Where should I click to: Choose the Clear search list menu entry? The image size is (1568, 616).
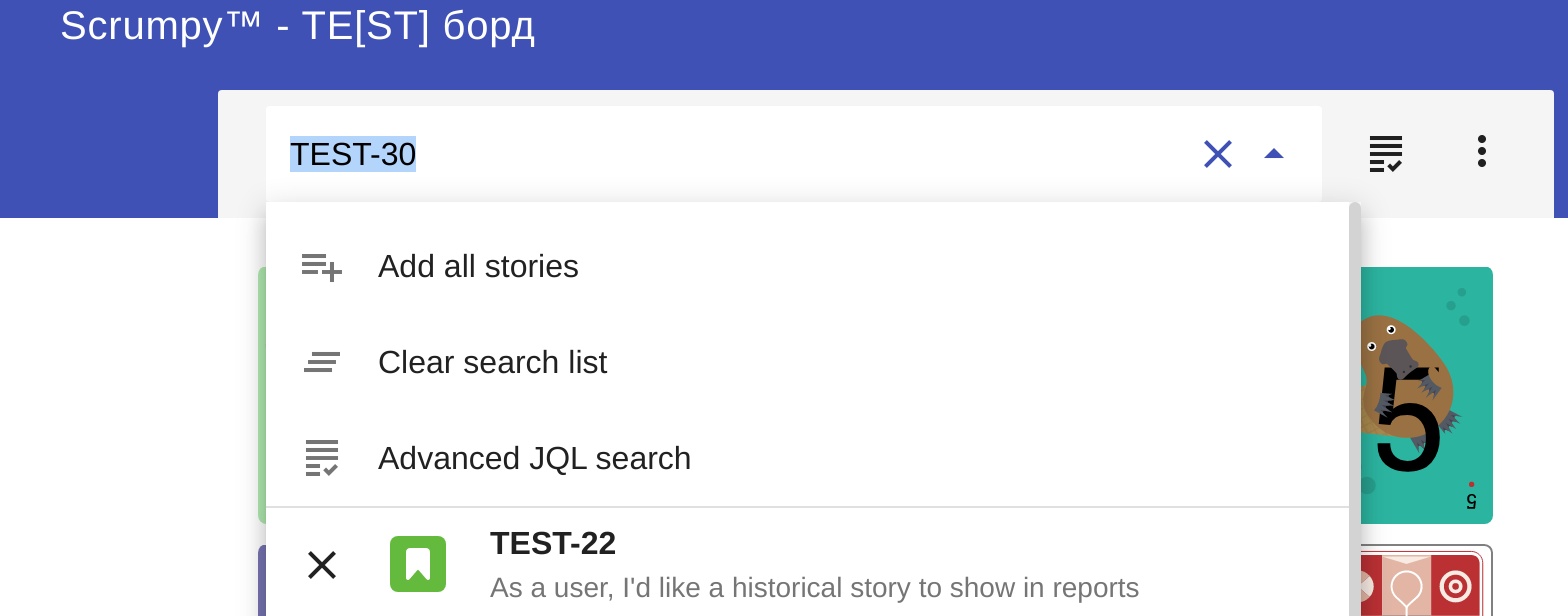click(x=492, y=362)
